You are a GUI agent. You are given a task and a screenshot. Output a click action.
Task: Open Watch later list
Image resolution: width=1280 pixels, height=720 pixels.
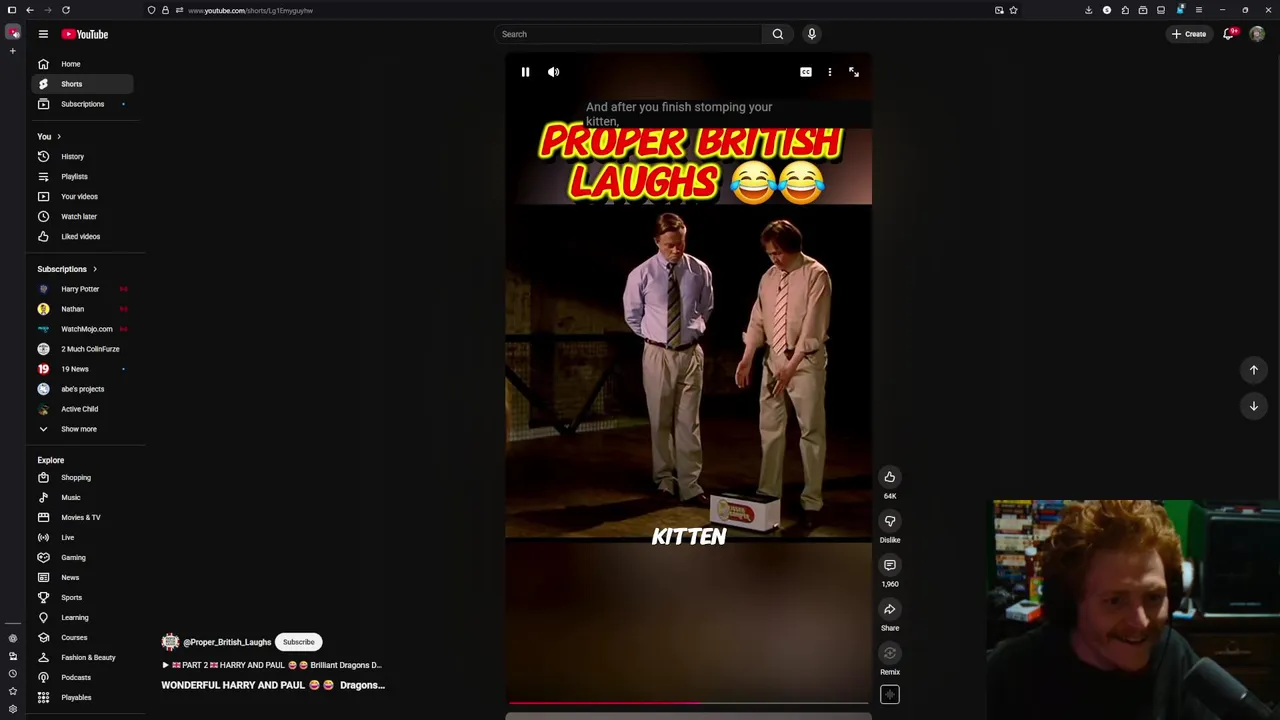[x=83, y=216]
